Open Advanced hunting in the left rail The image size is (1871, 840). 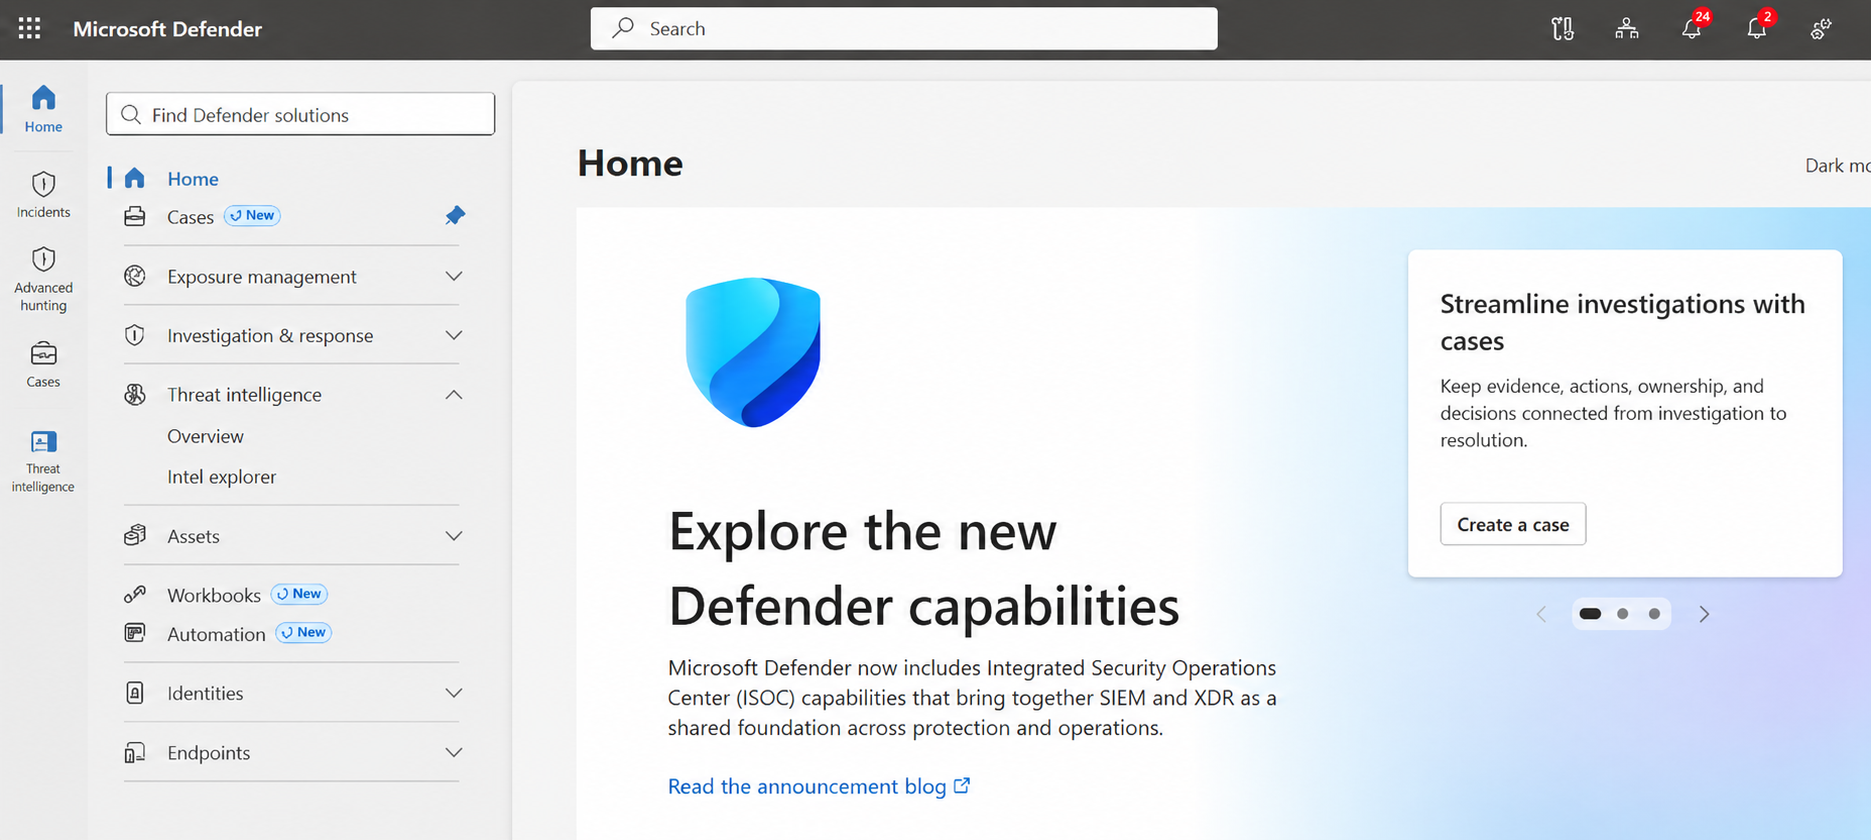point(43,279)
